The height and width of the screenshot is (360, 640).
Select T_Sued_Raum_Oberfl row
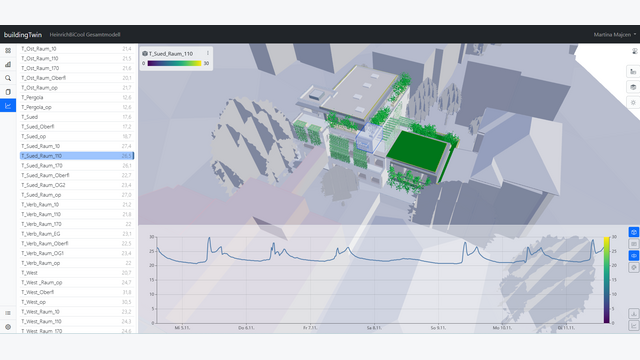pos(77,176)
